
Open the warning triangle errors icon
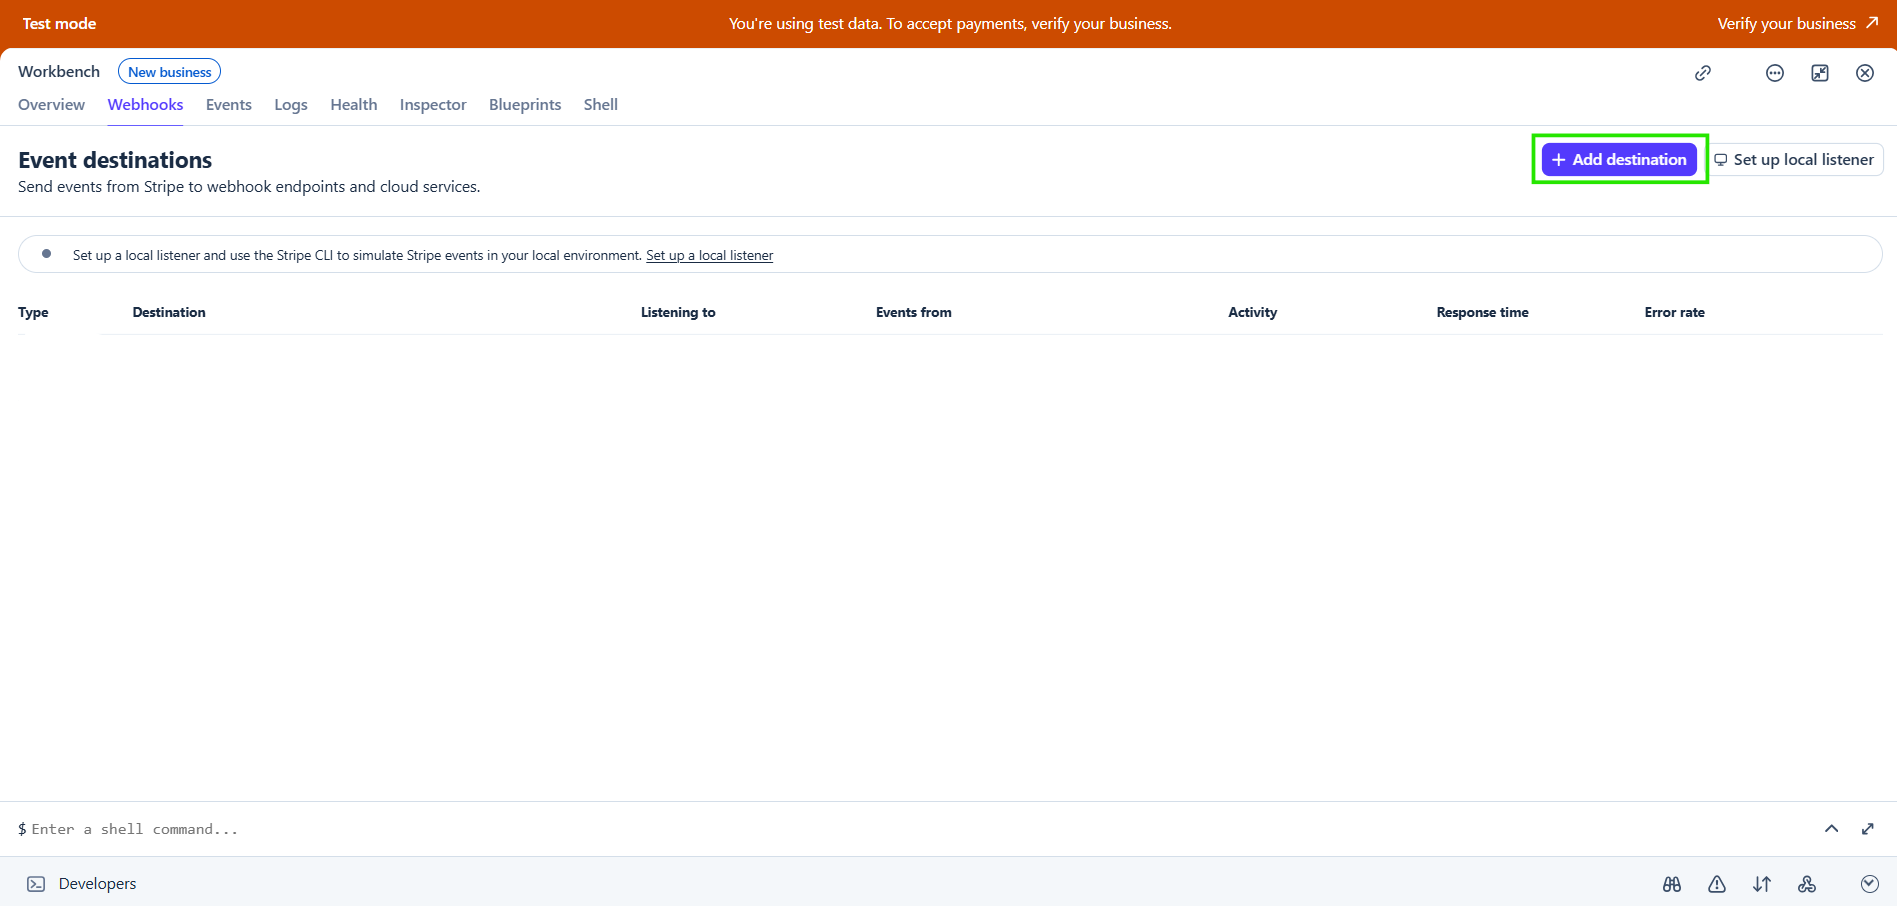[x=1717, y=884]
